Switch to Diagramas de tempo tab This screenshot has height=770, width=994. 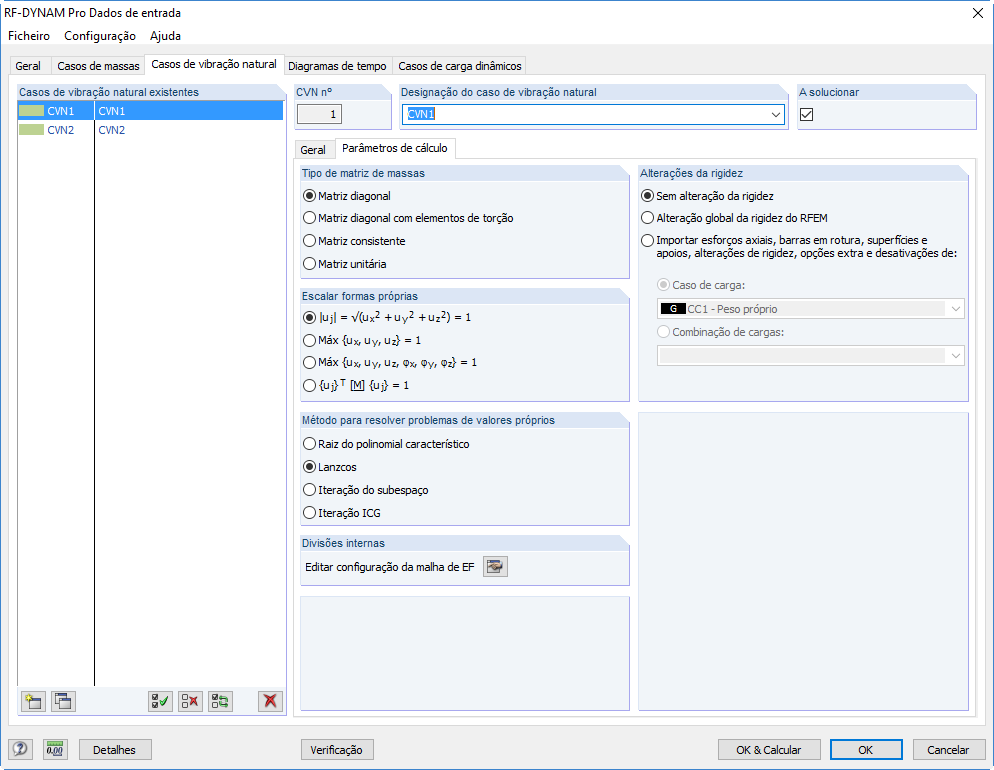click(337, 66)
